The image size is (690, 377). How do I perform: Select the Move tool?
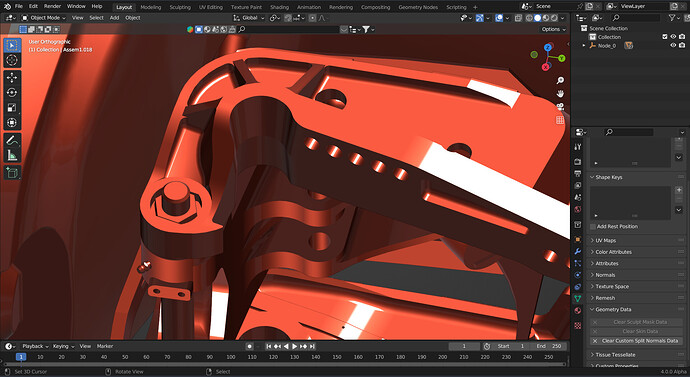(12, 78)
